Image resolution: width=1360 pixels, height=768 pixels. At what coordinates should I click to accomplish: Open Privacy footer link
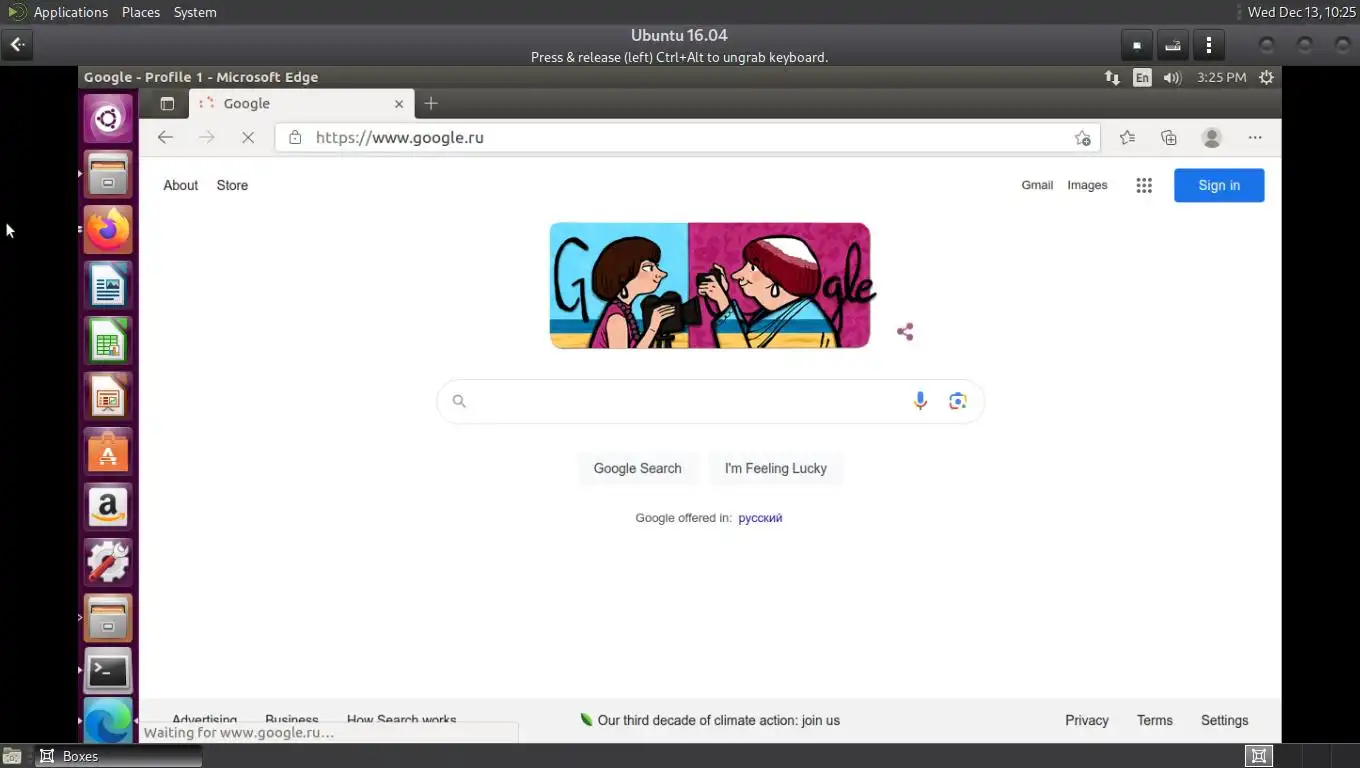click(1087, 720)
